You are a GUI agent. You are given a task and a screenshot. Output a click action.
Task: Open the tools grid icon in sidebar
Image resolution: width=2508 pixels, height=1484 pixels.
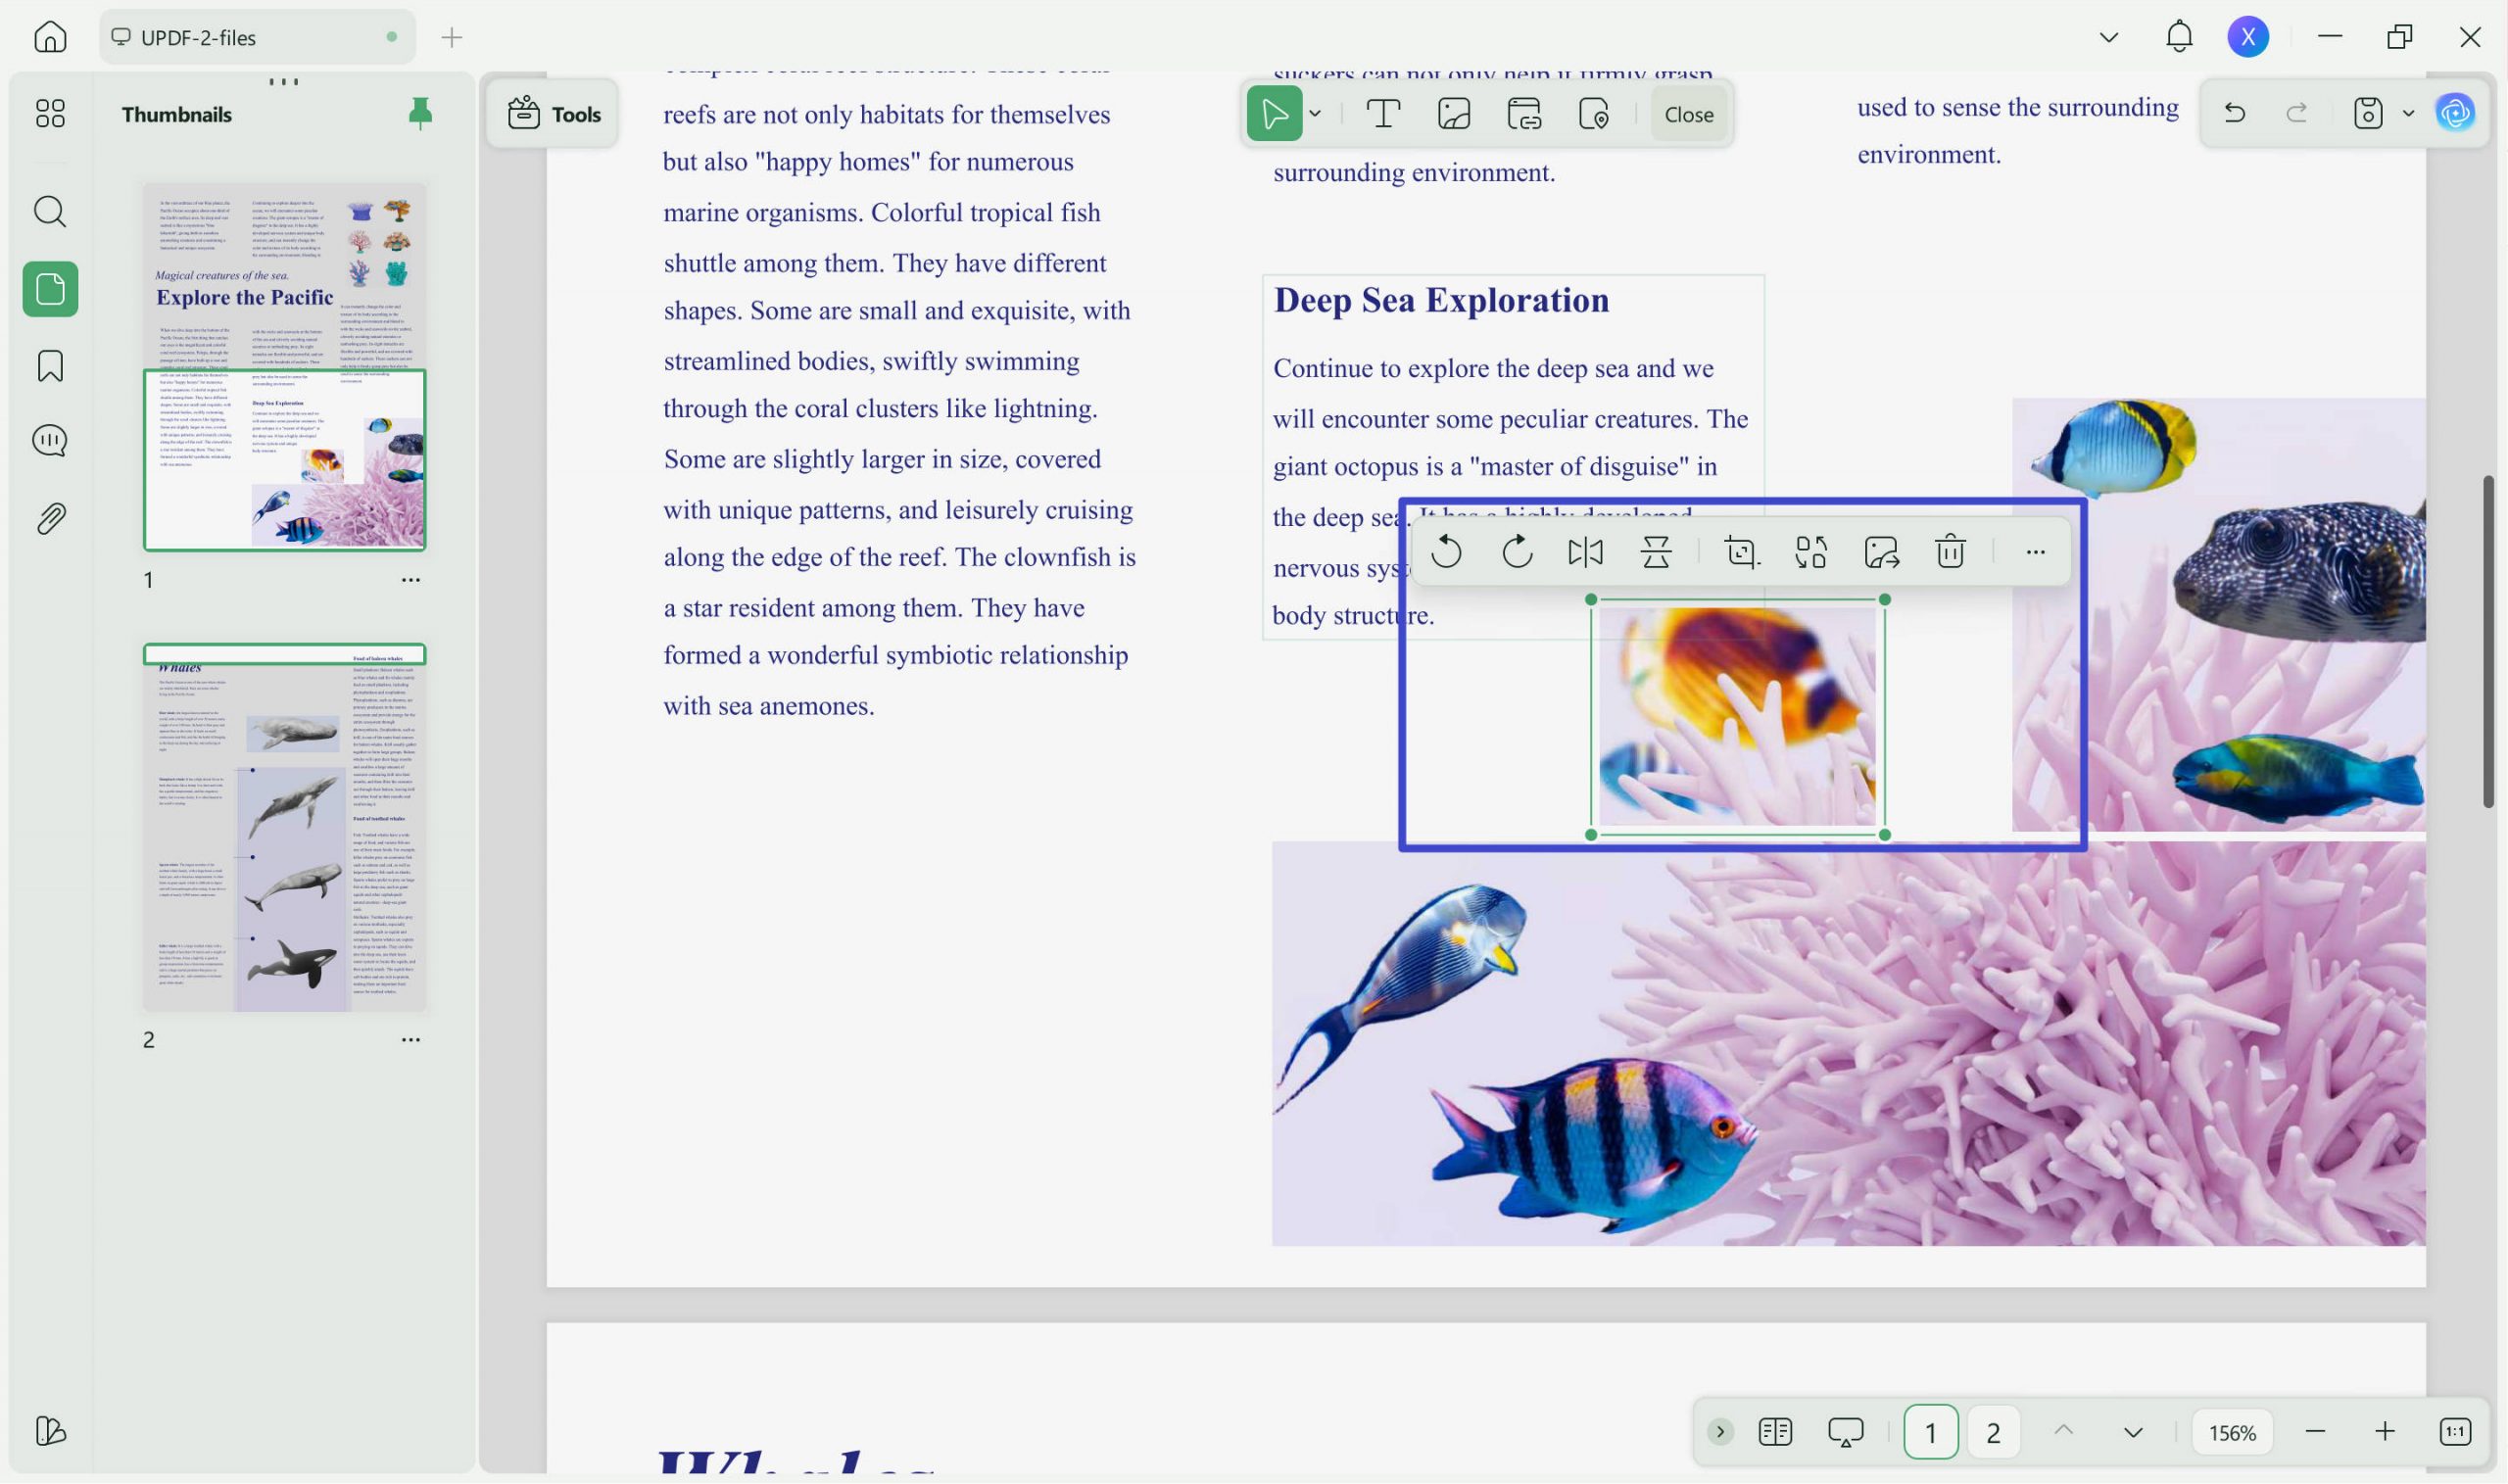(50, 113)
